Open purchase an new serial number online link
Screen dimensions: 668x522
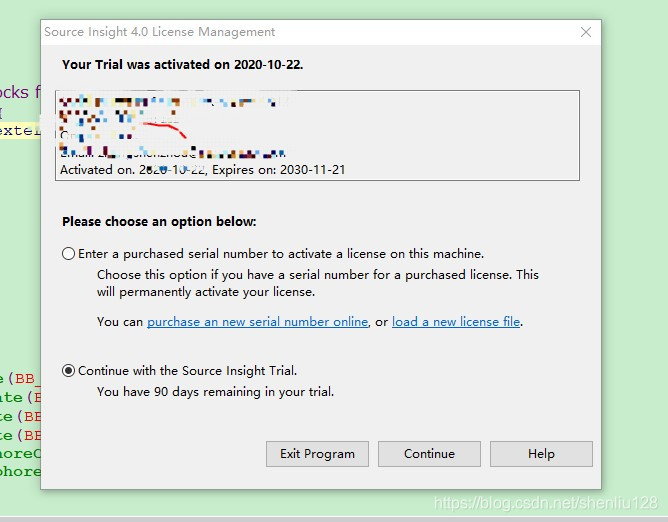(257, 322)
